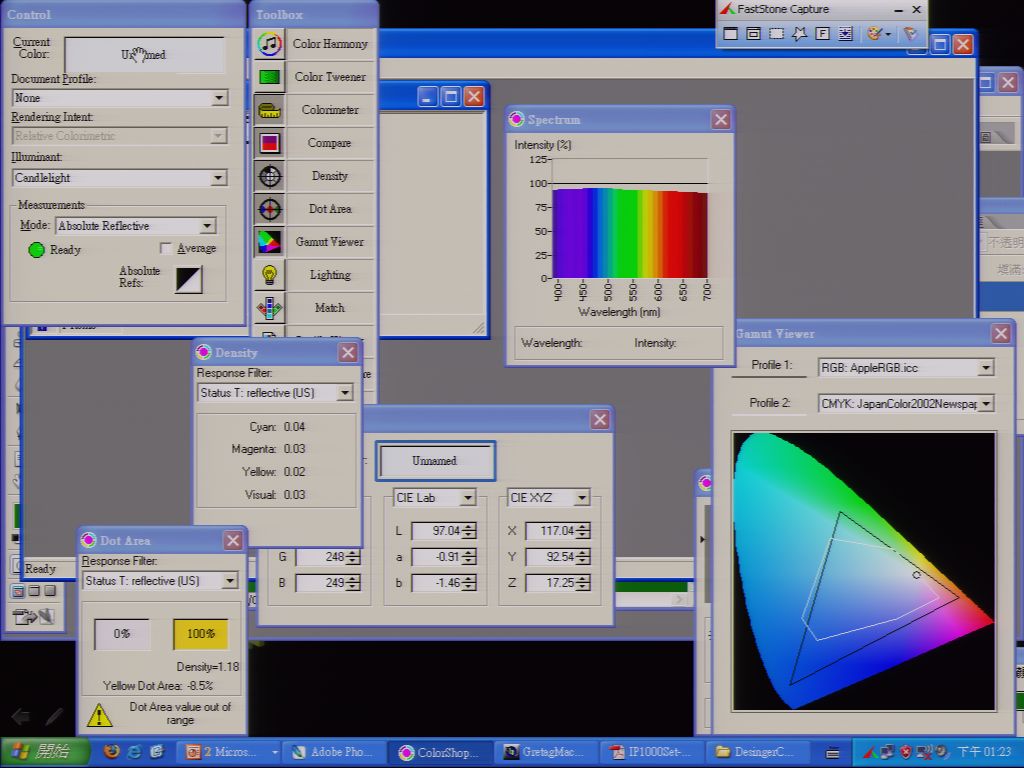
Task: Click the Absolute Refs black-white swatch
Action: [189, 280]
